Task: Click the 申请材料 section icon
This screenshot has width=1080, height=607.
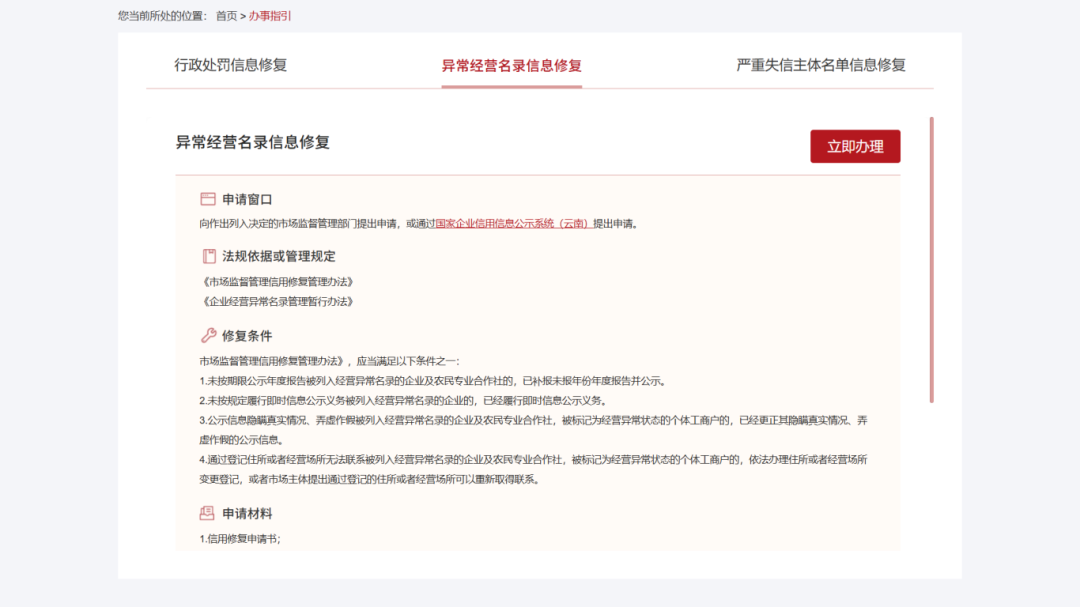Action: [x=208, y=513]
